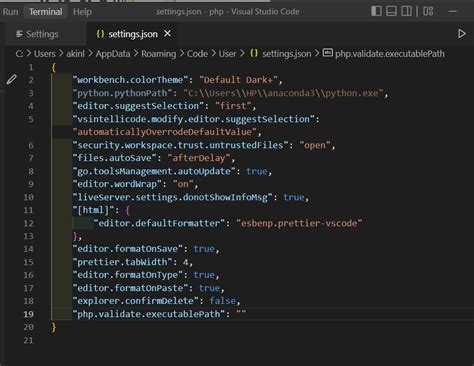
Task: Open the Help menu
Action: pos(82,12)
